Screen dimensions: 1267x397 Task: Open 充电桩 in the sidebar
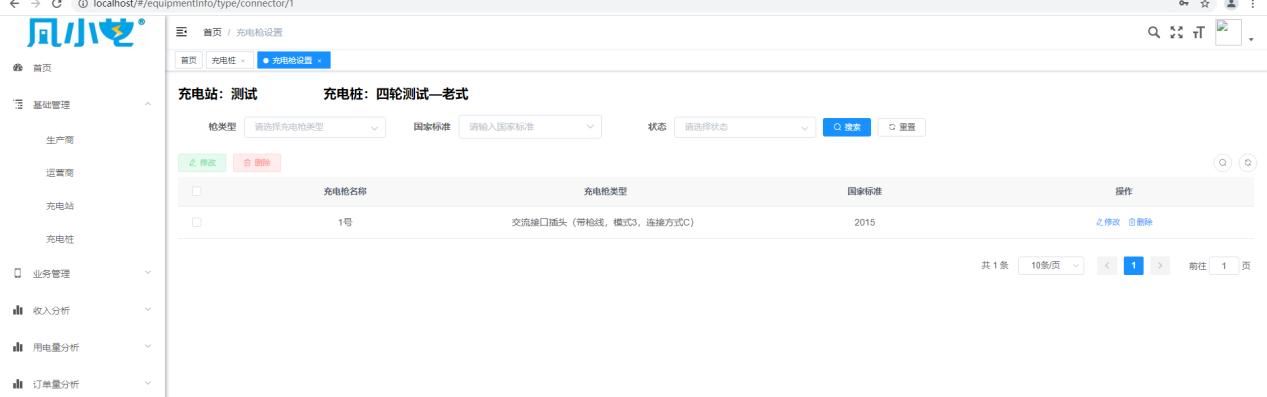click(59, 239)
